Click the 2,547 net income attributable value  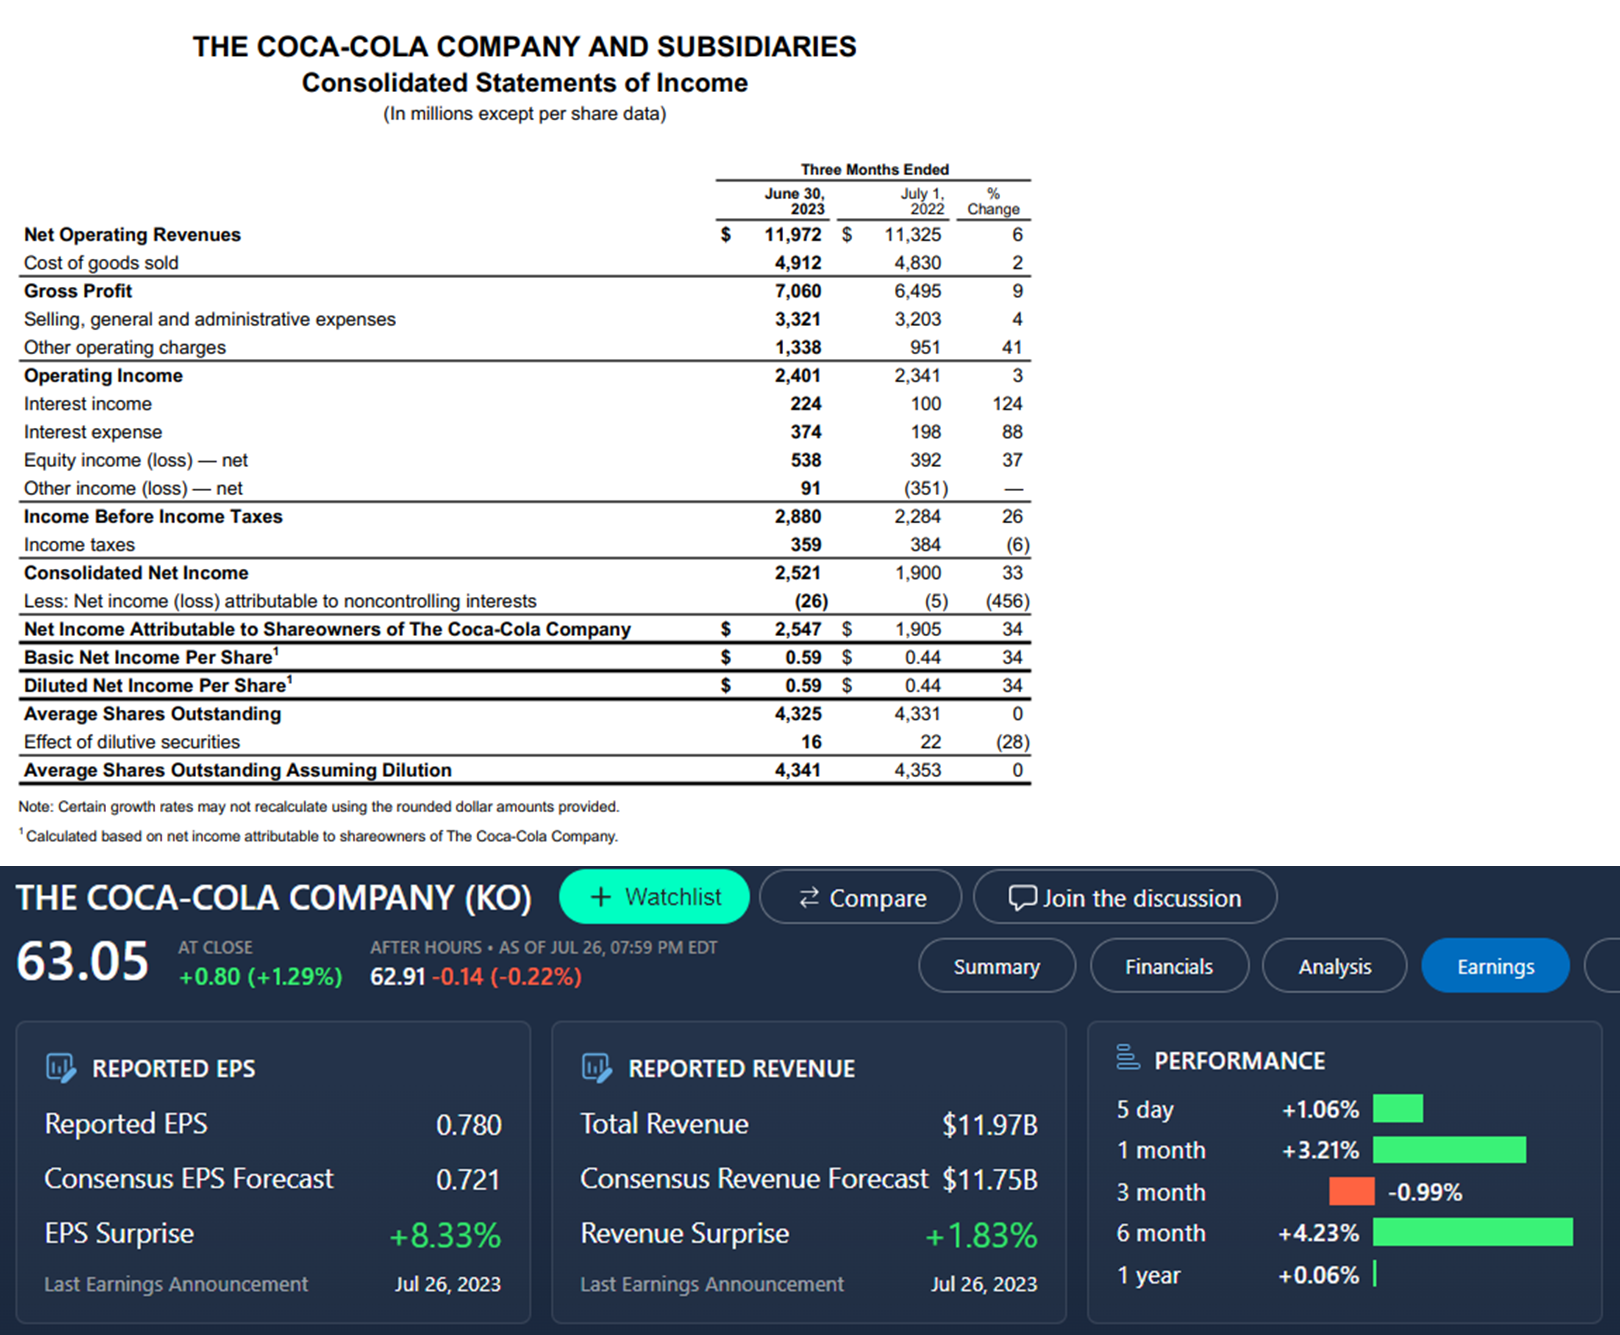[798, 629]
